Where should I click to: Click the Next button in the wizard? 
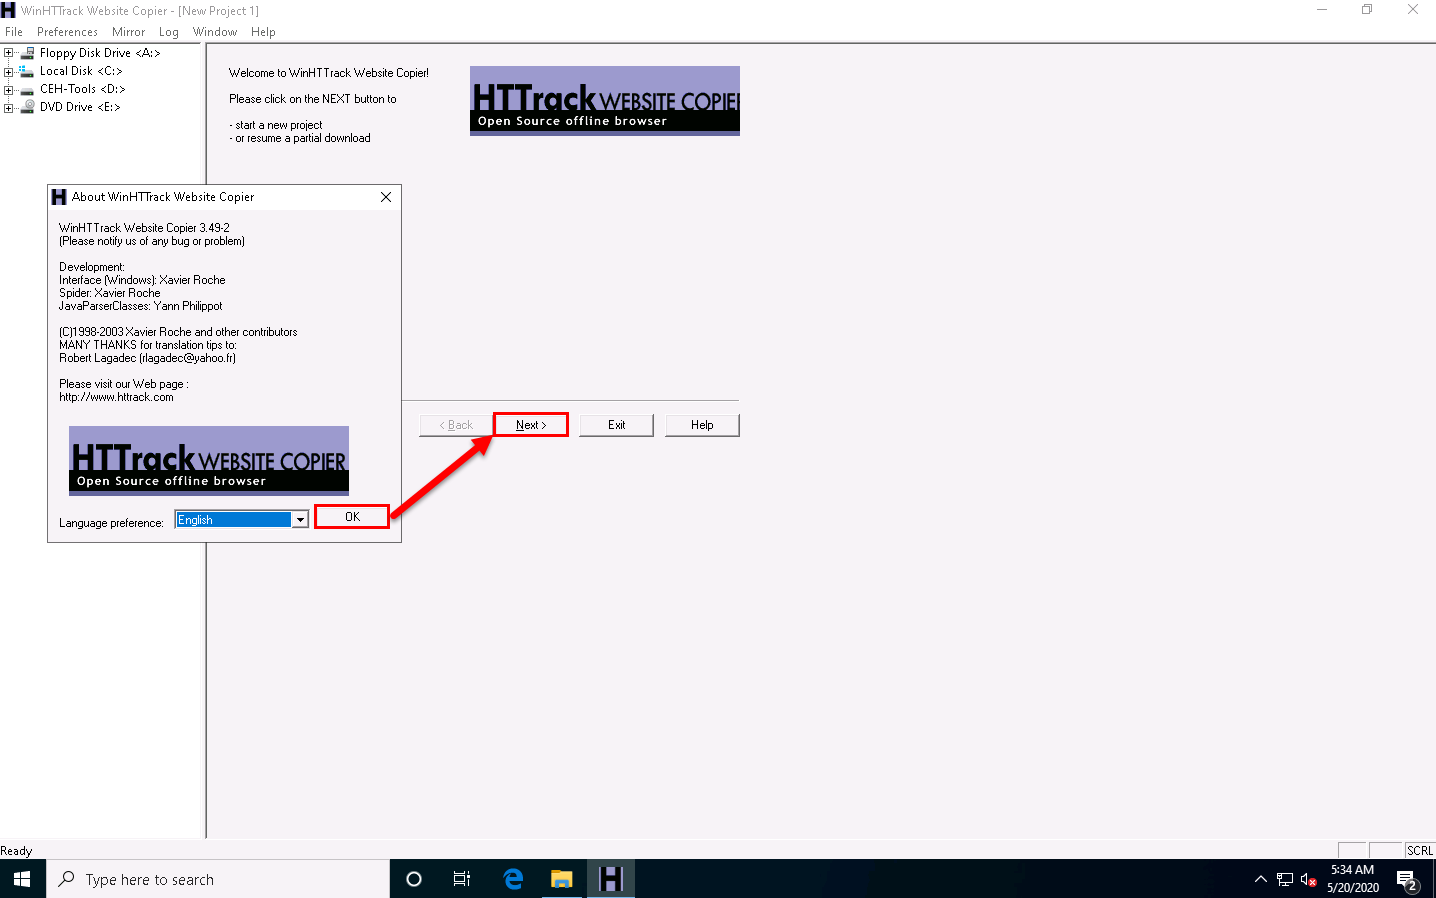click(x=531, y=425)
